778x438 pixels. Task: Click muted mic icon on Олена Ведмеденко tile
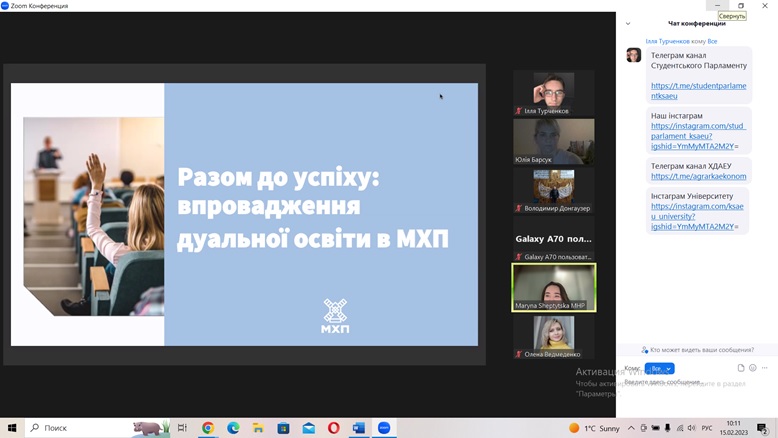519,354
